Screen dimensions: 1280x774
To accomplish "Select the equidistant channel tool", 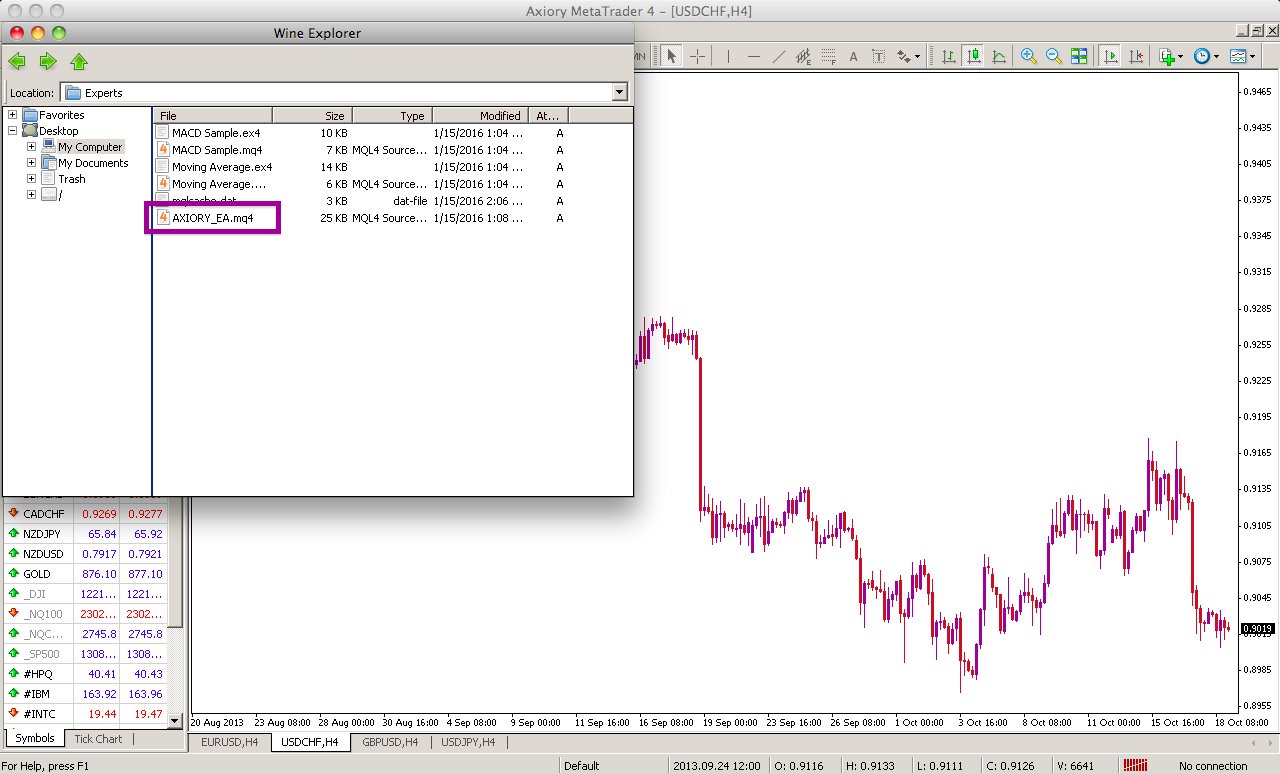I will 803,56.
